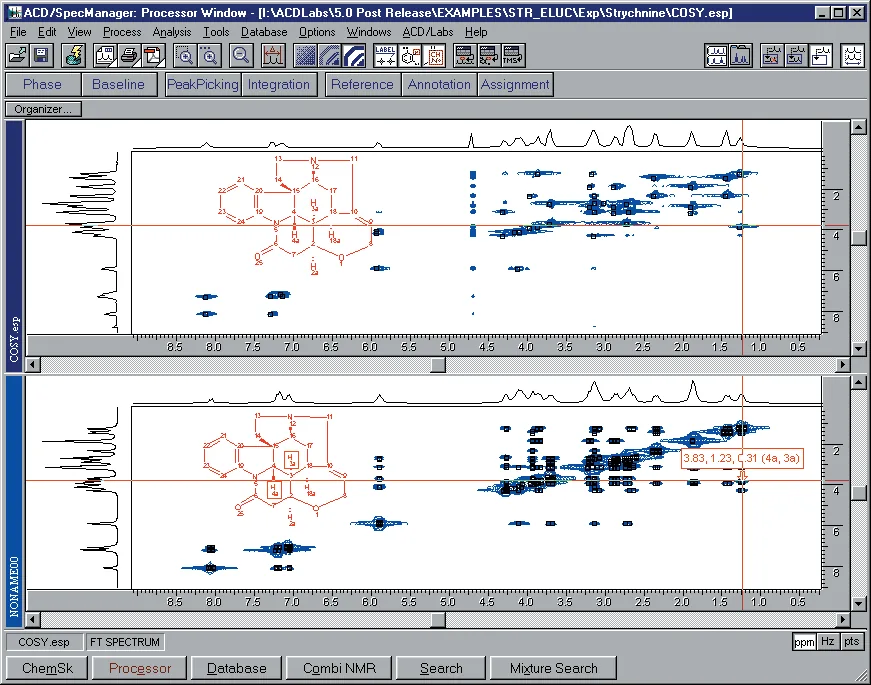Viewport: 871px width, 685px height.
Task: Click the top spectrum scroll-up arrow
Action: (x=859, y=127)
